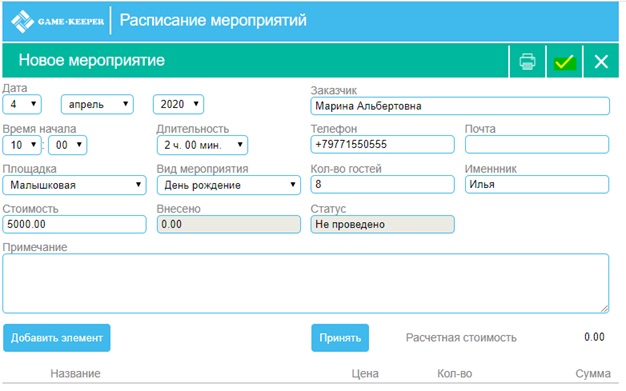Screen dimensions: 626x391
Task: Click the printer icon in the header
Action: 527,62
